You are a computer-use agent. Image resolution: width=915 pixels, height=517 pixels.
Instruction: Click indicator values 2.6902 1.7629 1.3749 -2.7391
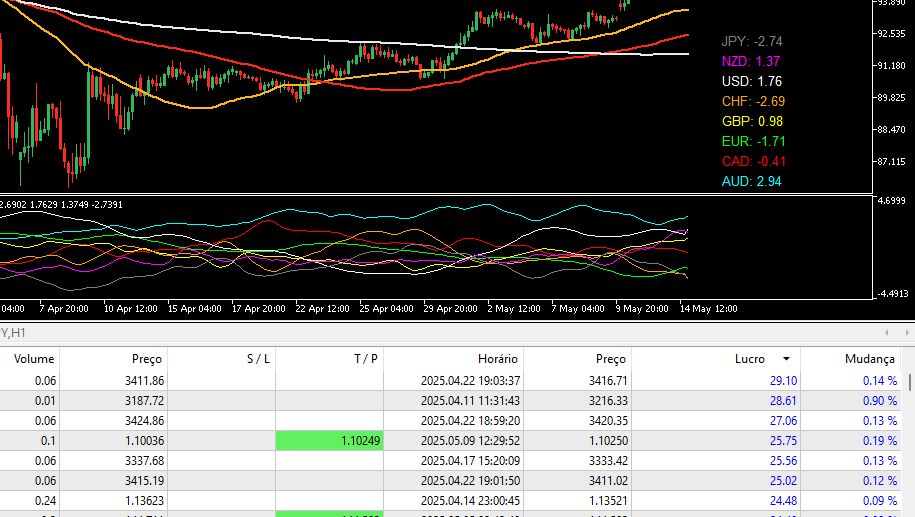(x=61, y=205)
